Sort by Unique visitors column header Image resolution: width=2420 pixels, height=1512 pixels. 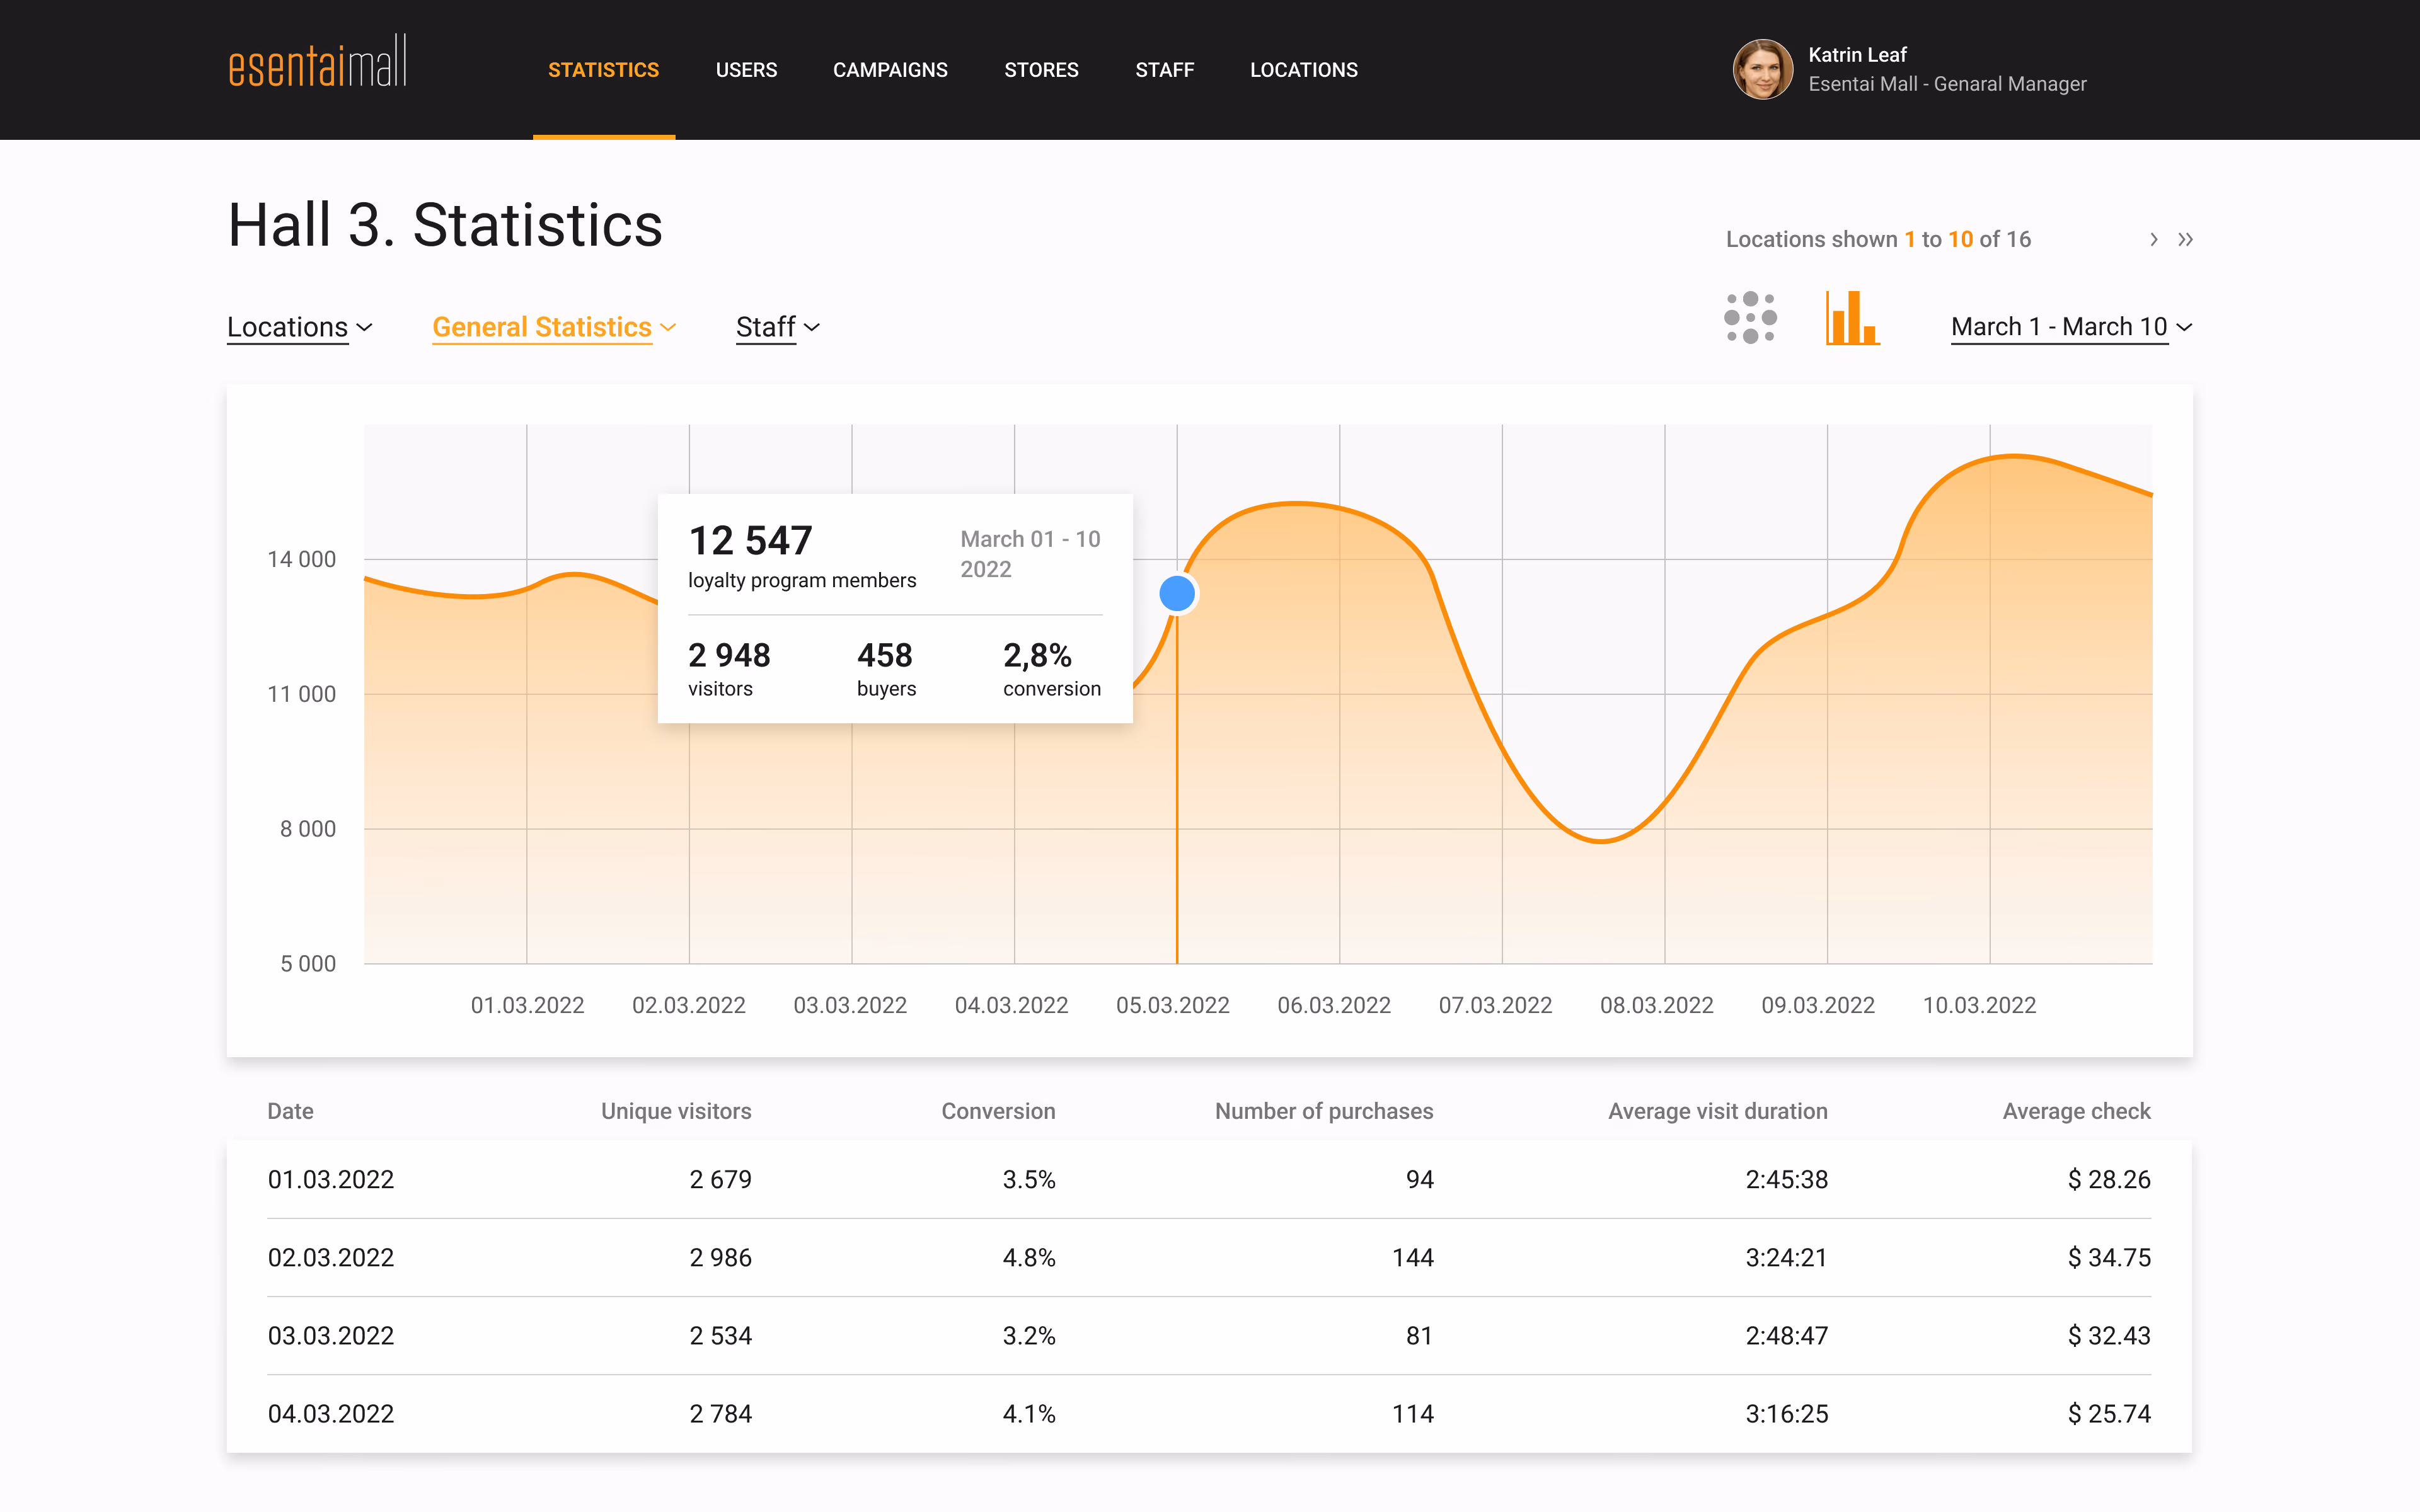coord(676,1111)
